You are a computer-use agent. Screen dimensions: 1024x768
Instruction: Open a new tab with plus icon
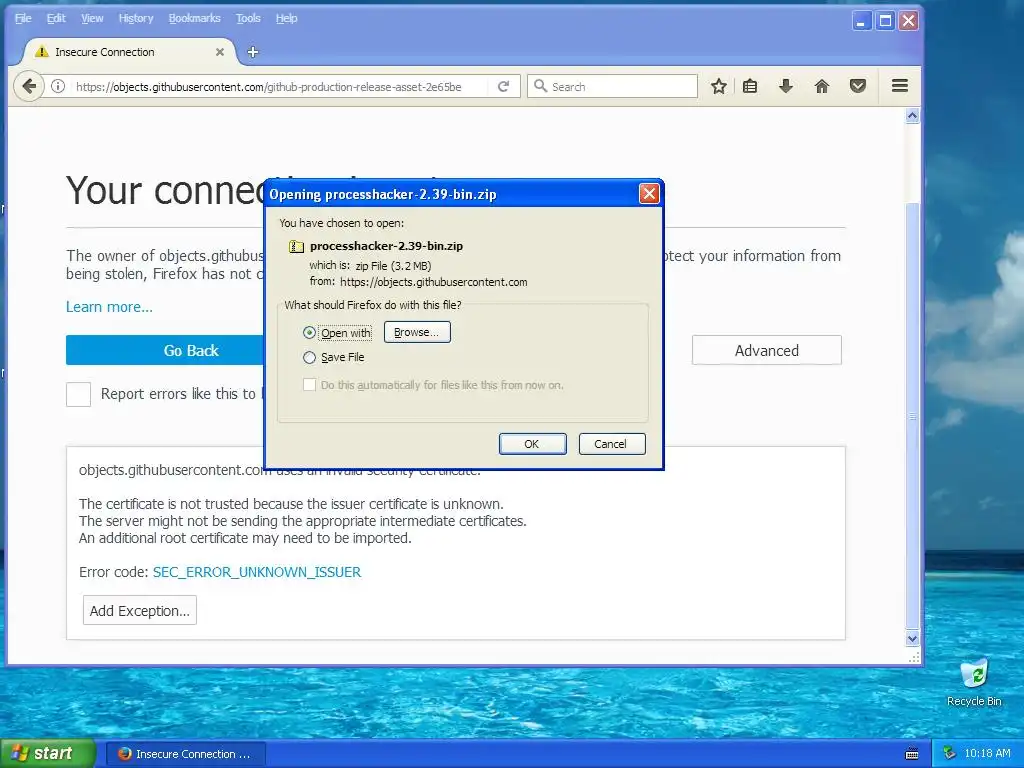(253, 52)
